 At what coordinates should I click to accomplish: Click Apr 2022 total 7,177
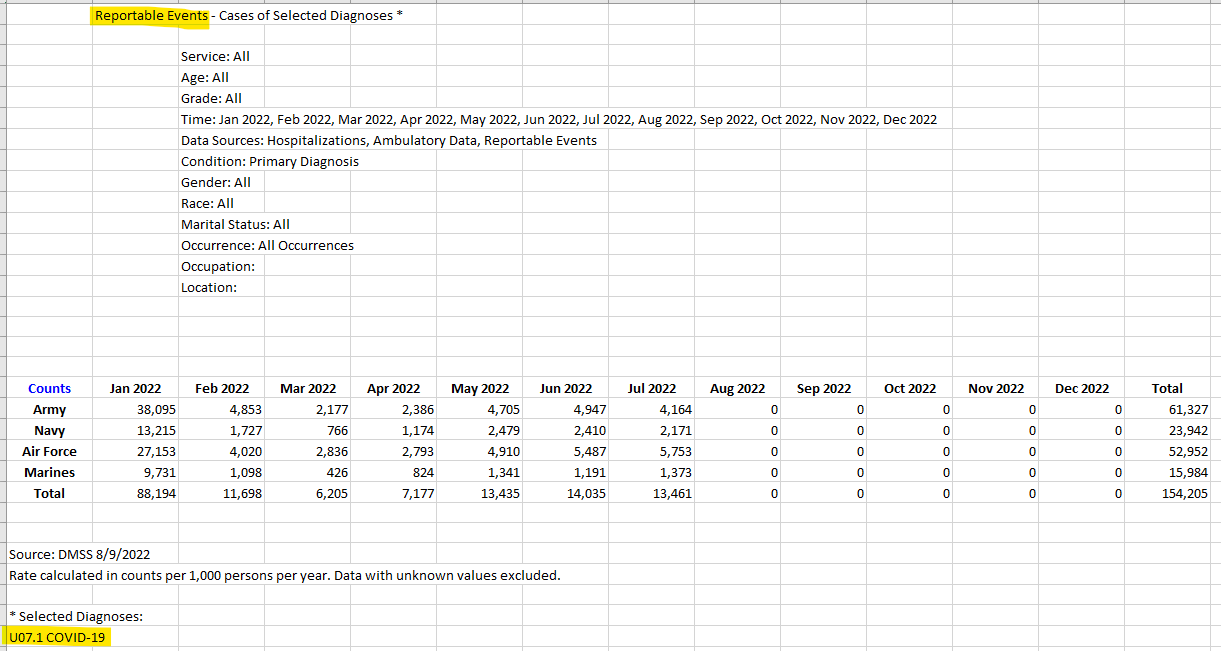418,493
